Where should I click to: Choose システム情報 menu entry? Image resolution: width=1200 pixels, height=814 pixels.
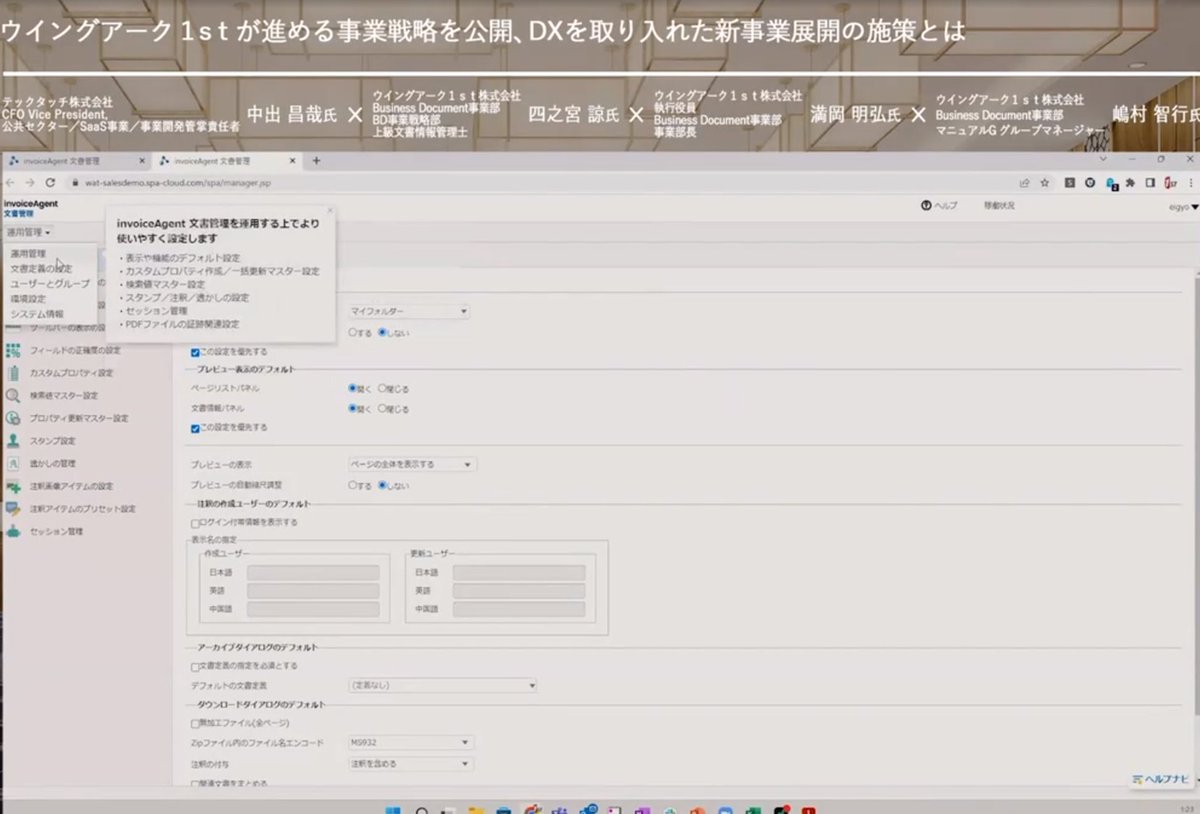pyautogui.click(x=37, y=314)
